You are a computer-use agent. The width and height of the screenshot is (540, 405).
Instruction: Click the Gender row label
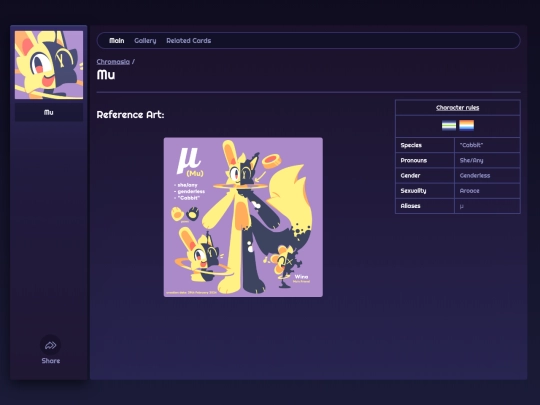tap(410, 175)
